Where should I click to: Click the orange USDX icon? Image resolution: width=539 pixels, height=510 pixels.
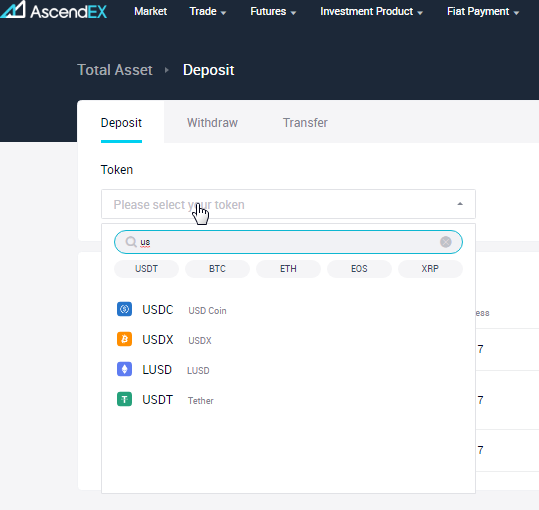pos(124,339)
